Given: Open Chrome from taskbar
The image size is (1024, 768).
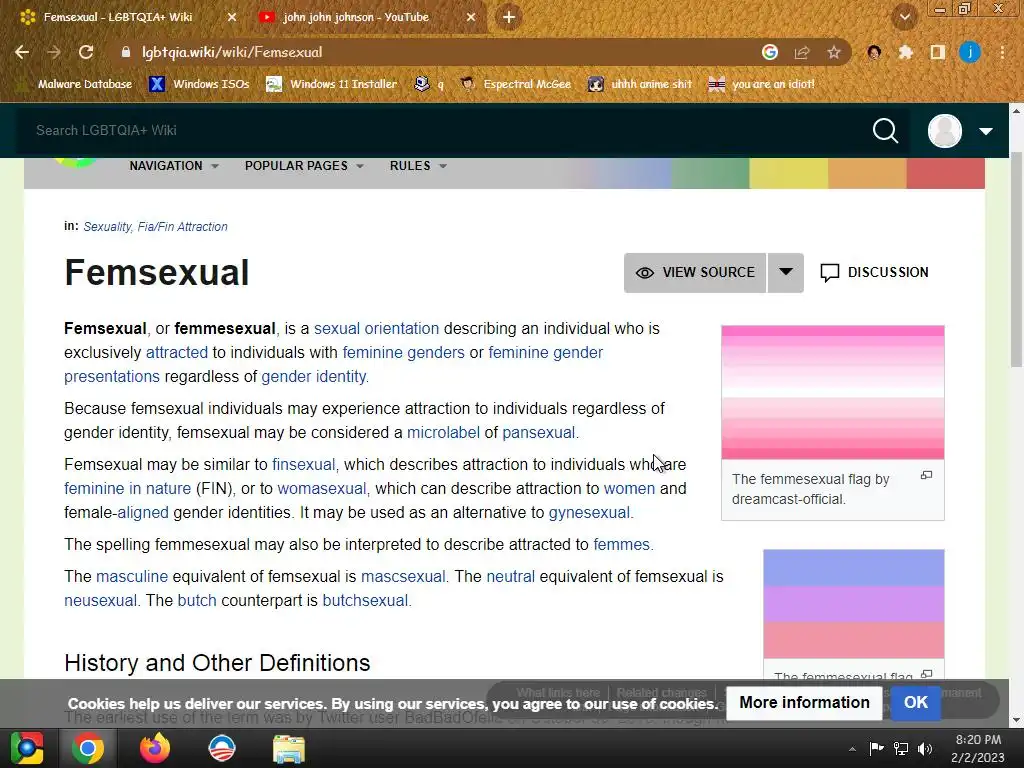Looking at the screenshot, I should [88, 748].
